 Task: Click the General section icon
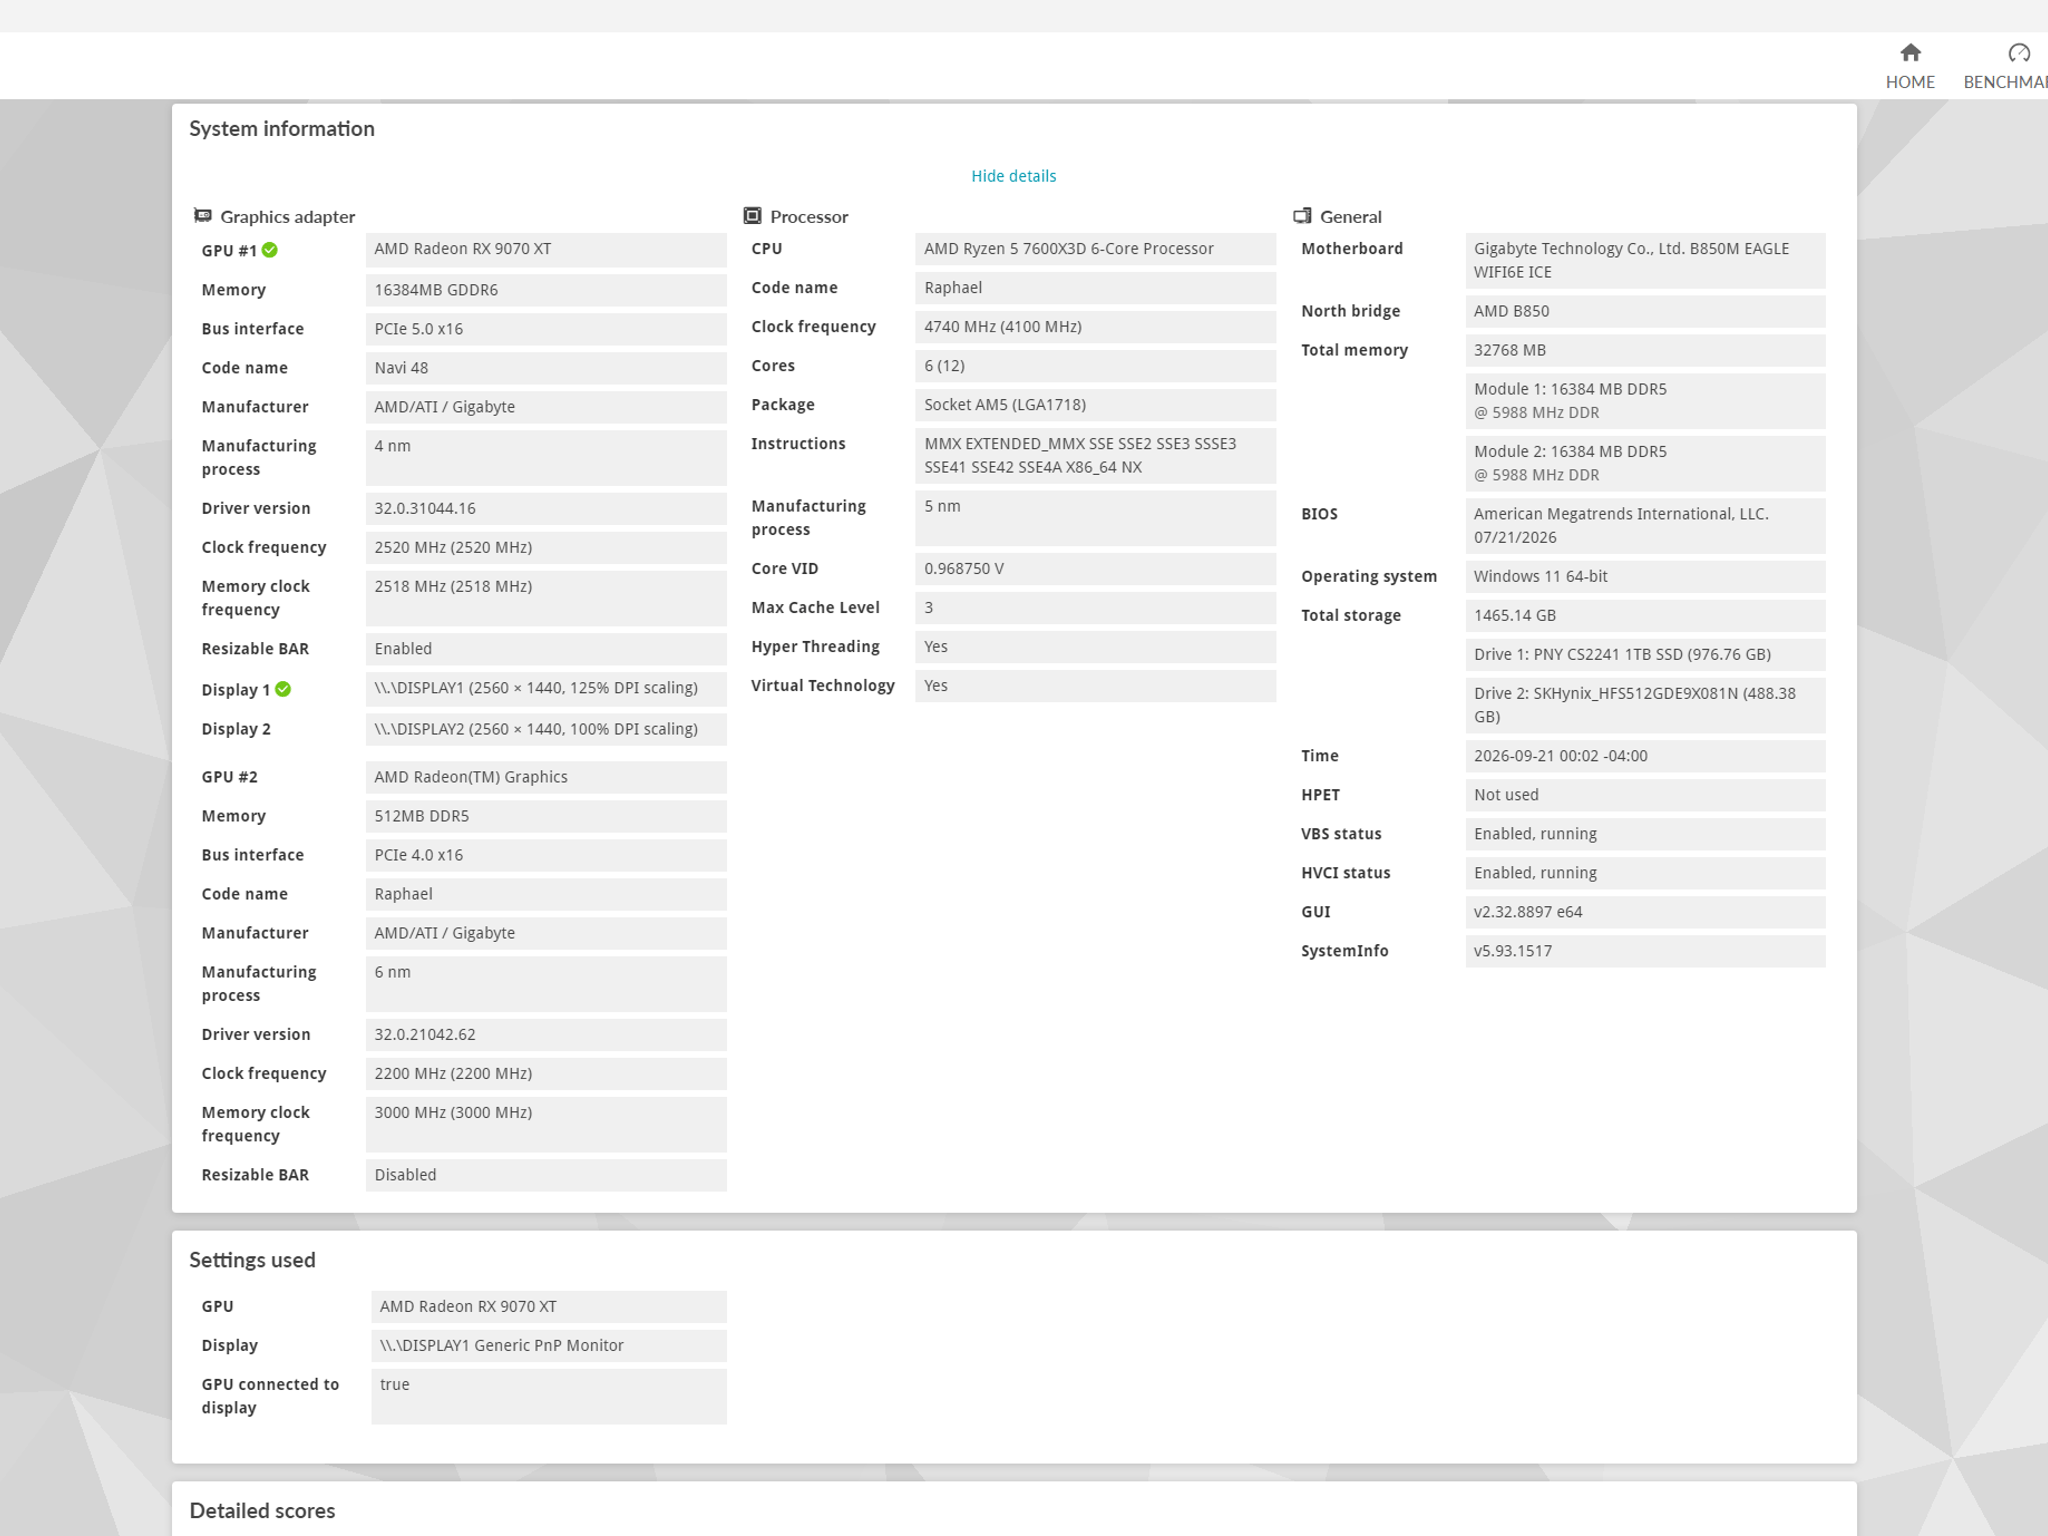point(1302,216)
